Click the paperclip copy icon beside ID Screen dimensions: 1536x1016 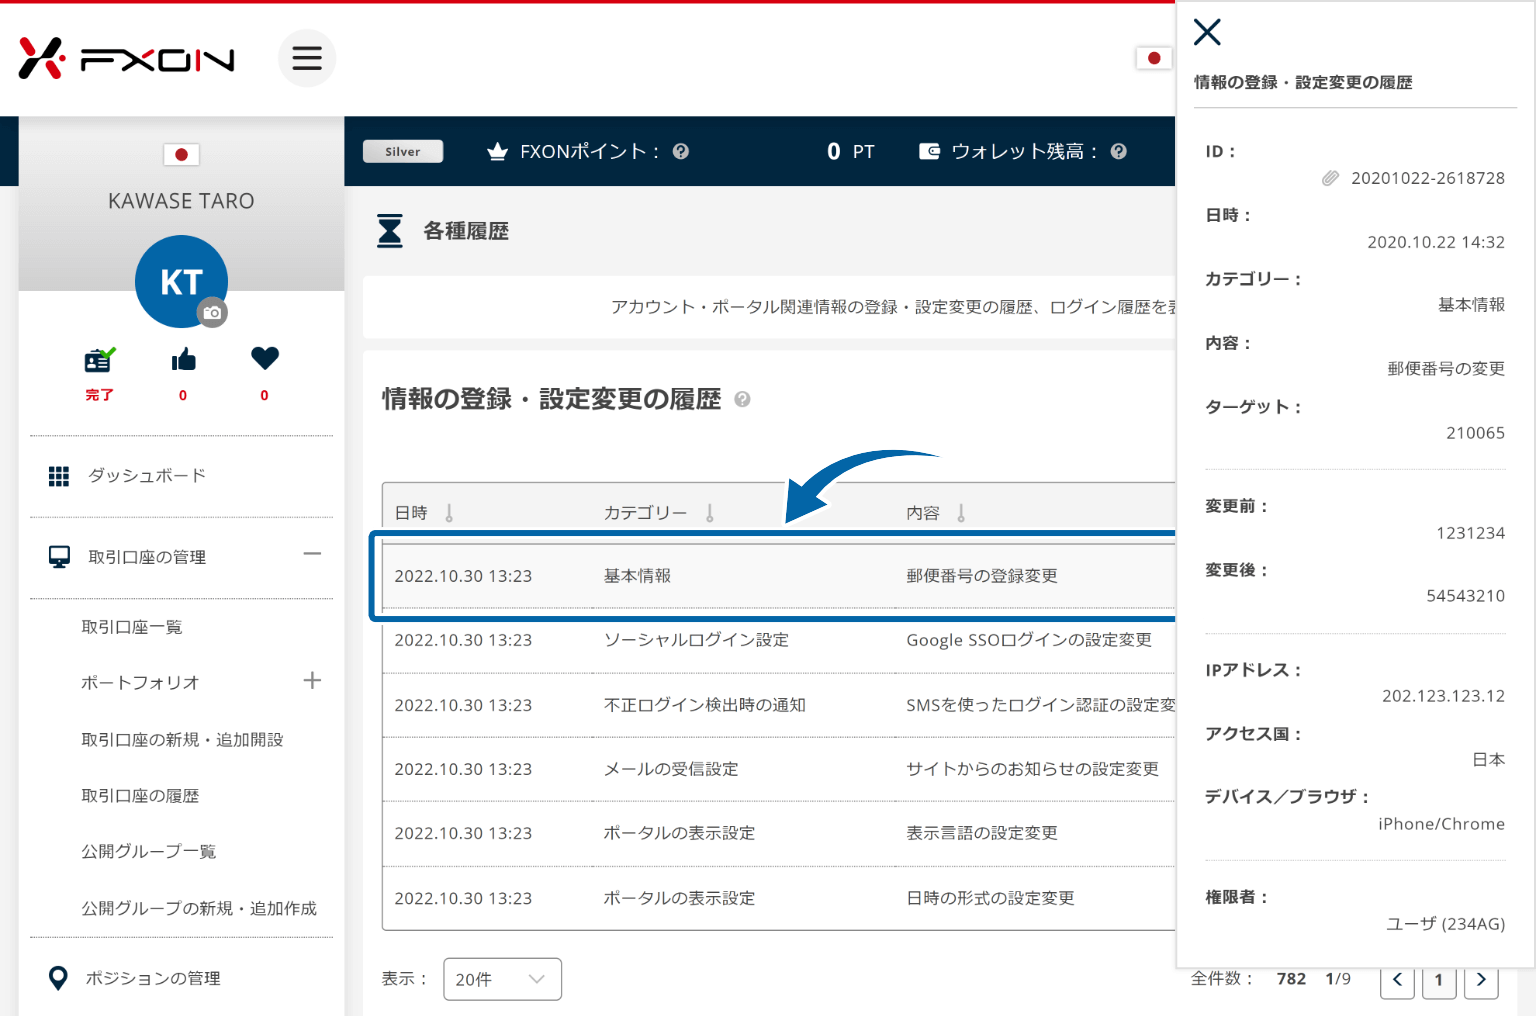point(1330,178)
